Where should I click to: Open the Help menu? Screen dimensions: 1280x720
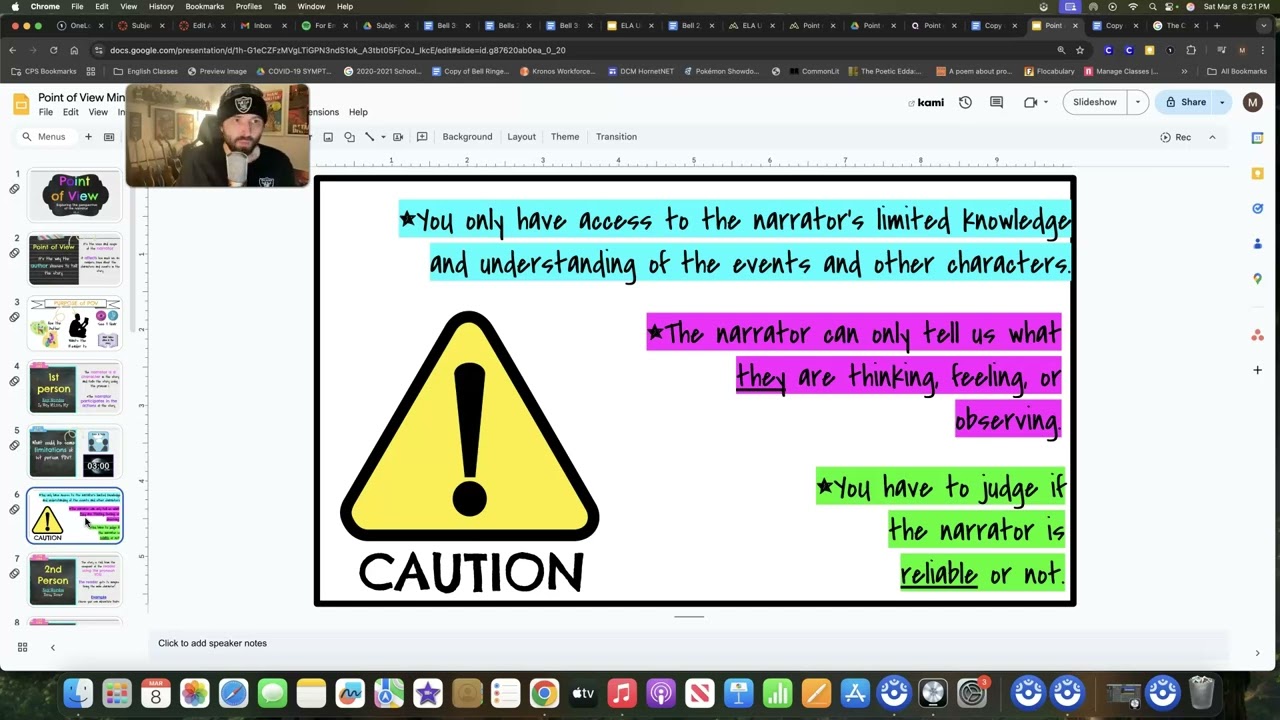click(358, 112)
